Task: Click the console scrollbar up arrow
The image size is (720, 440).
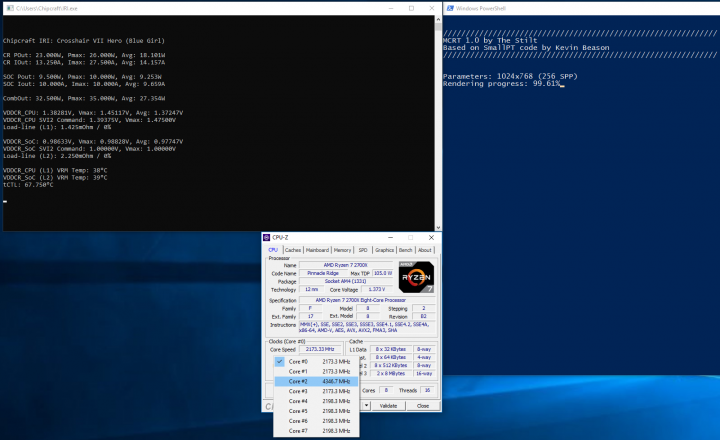Action: pos(438,19)
